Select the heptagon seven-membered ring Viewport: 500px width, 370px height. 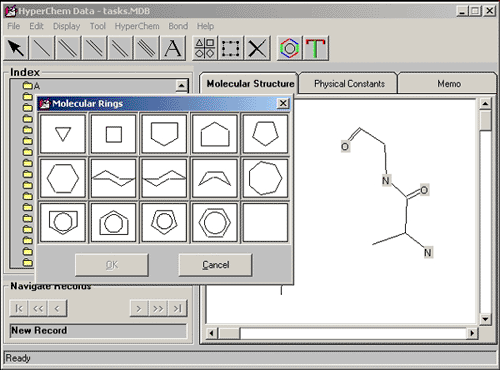pyautogui.click(x=265, y=178)
